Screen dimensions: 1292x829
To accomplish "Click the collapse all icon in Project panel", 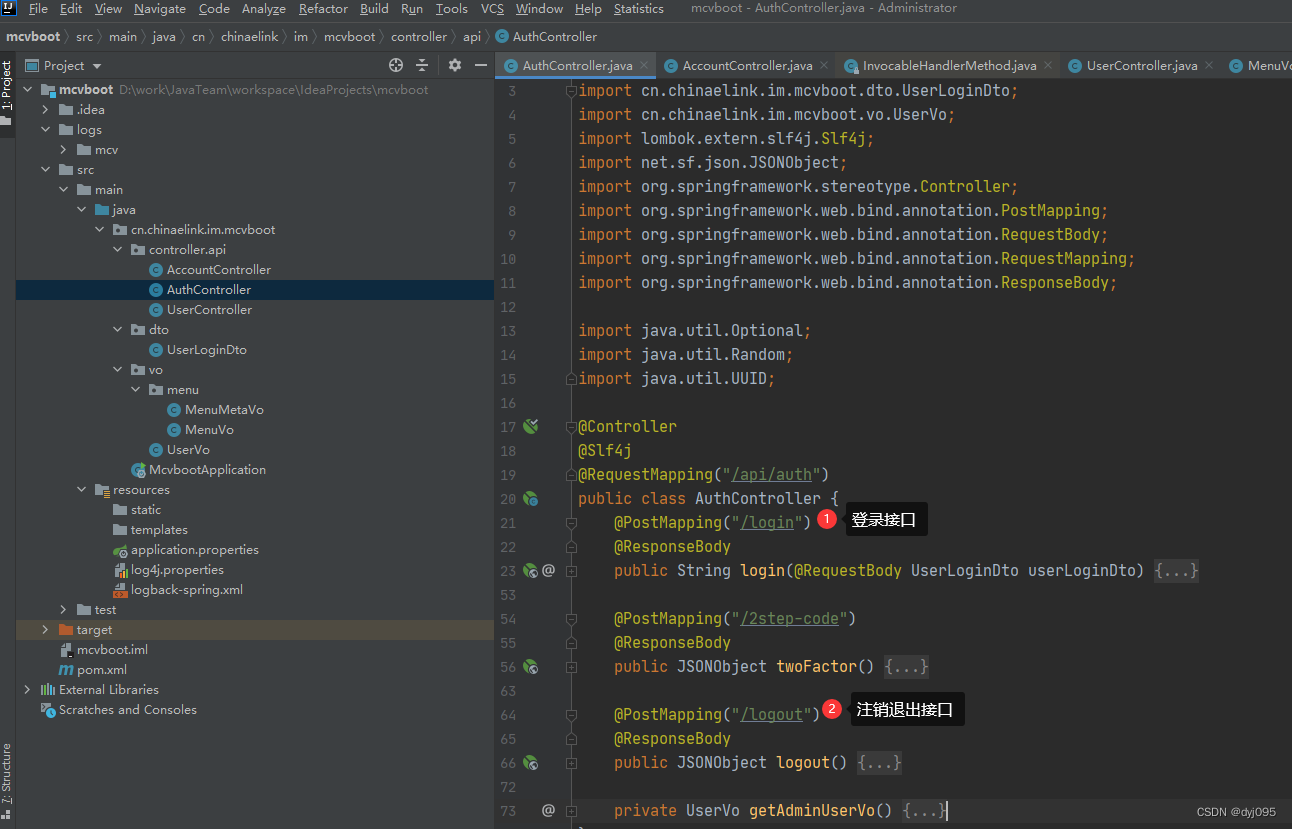I will point(422,65).
